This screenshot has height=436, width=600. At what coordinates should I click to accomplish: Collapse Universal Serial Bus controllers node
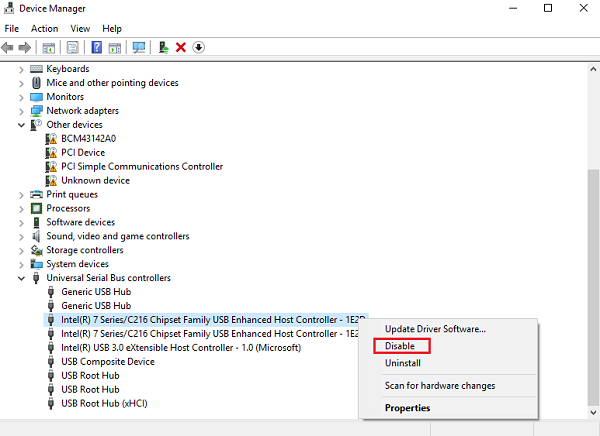point(21,278)
